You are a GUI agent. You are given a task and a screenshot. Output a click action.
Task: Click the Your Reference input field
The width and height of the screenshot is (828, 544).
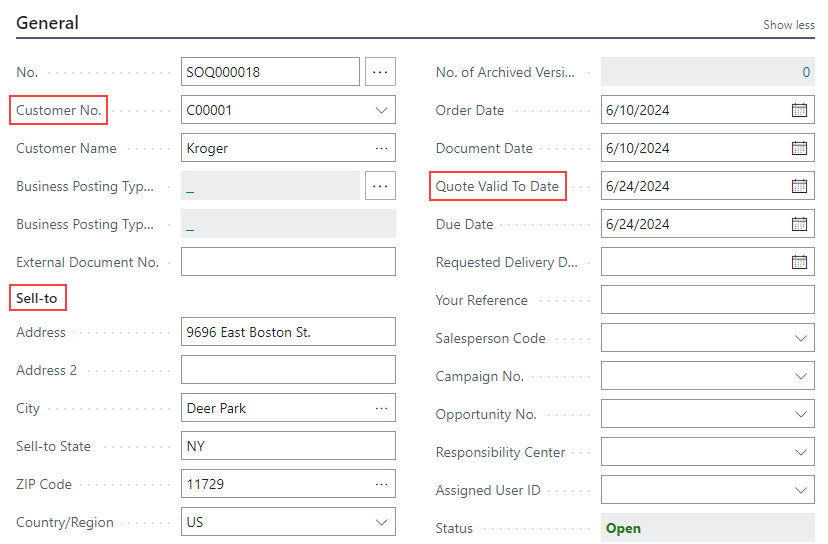click(708, 300)
